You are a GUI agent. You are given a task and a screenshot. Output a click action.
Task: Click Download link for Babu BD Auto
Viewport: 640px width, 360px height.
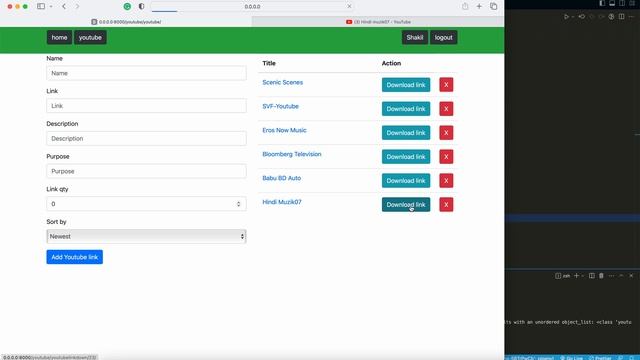406,180
